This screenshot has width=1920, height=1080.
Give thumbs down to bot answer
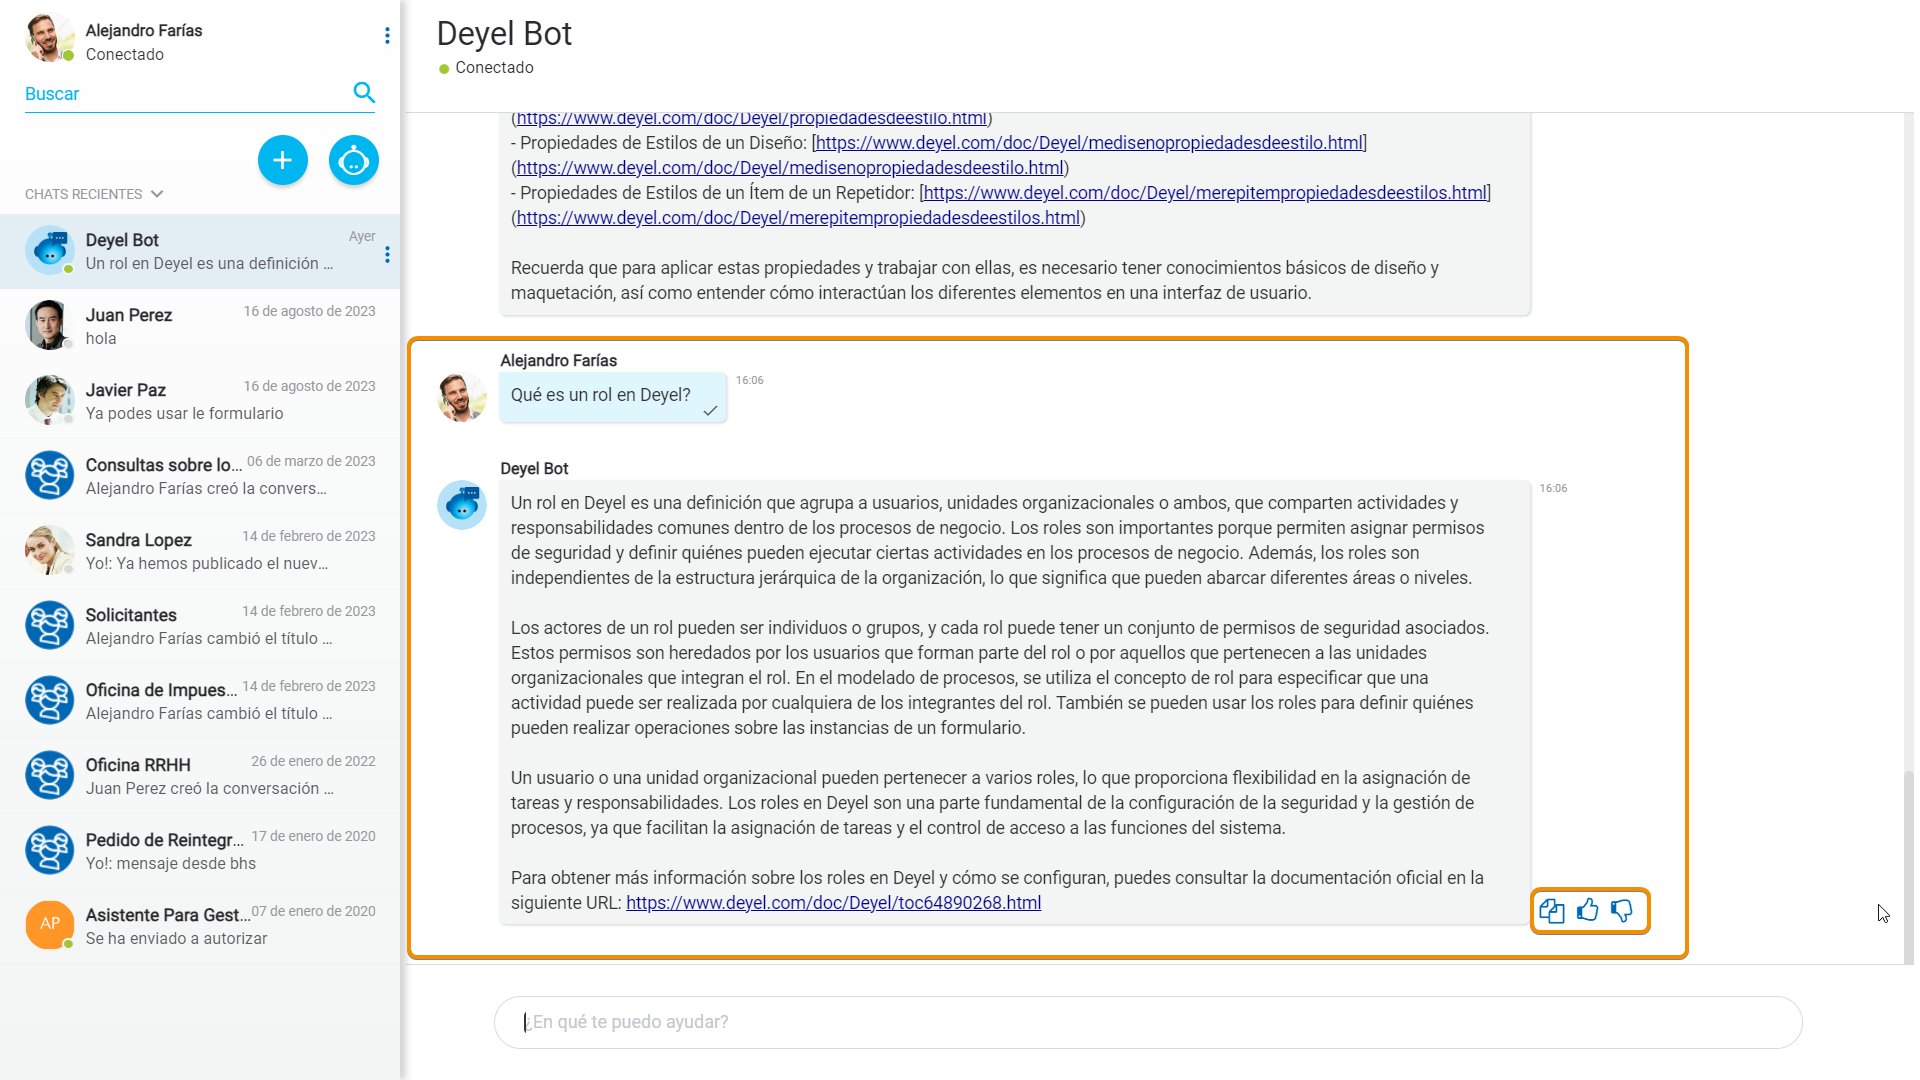[1622, 911]
